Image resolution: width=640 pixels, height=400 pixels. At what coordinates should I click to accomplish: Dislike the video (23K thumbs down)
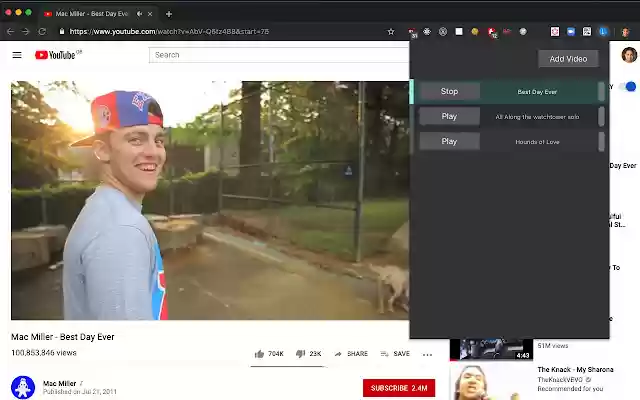(309, 354)
